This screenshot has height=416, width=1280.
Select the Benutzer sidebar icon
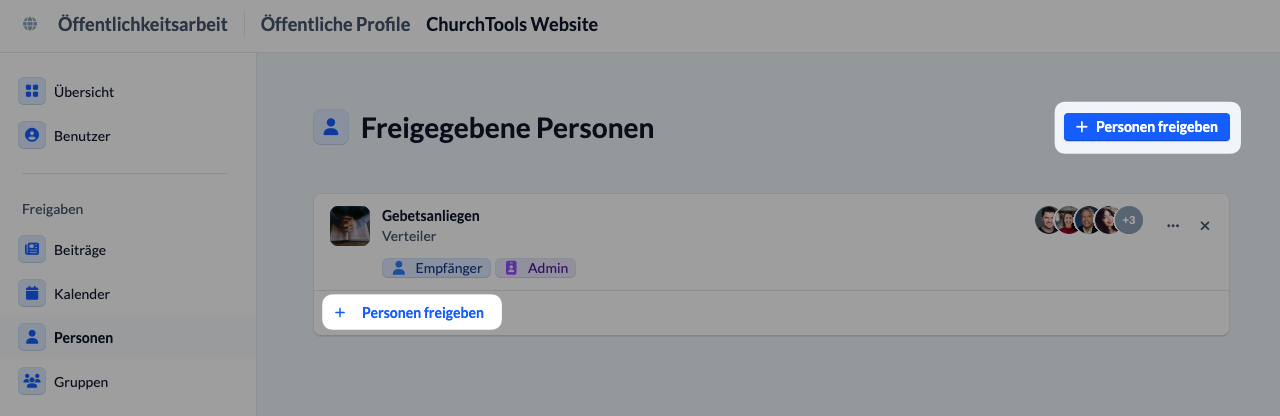(32, 135)
